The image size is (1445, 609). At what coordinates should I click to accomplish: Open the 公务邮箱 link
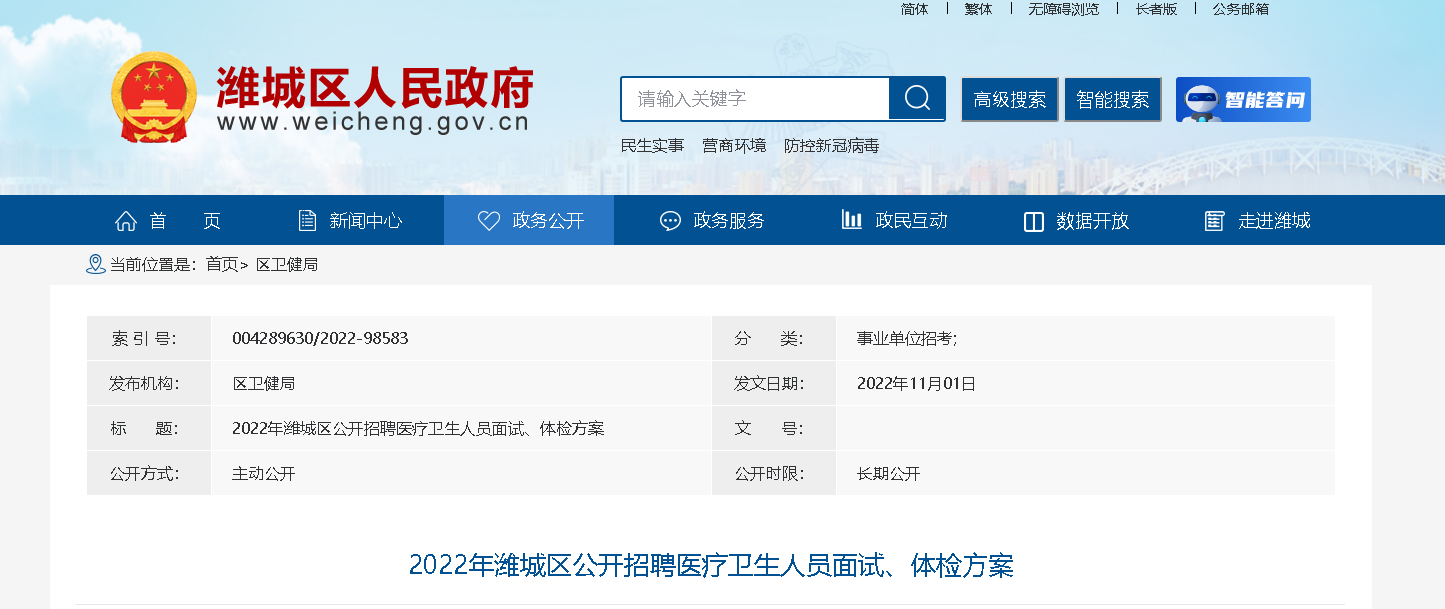1240,9
